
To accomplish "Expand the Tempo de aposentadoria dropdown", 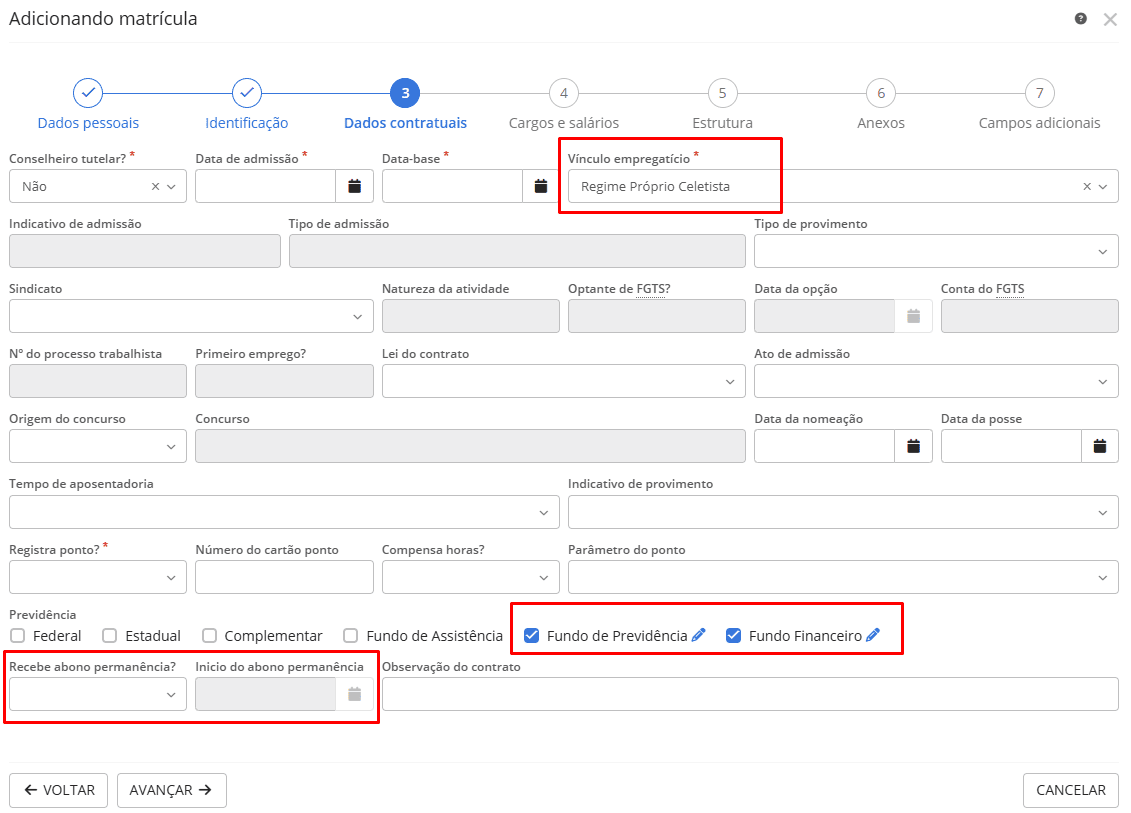I will click(x=284, y=512).
